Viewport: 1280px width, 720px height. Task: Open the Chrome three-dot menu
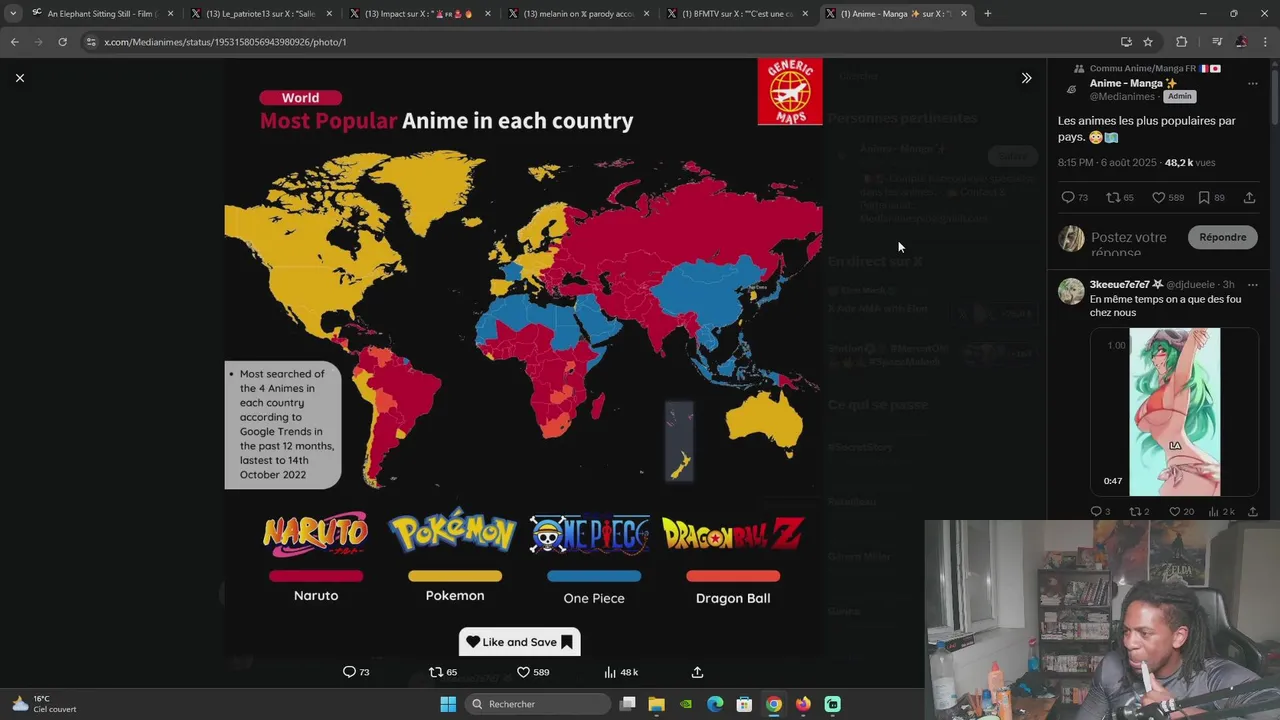point(1265,42)
